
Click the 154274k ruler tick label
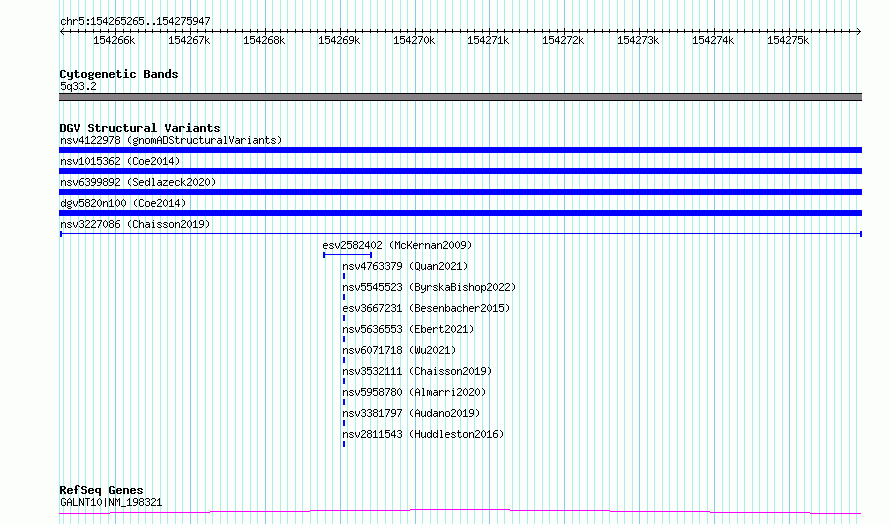tap(713, 40)
